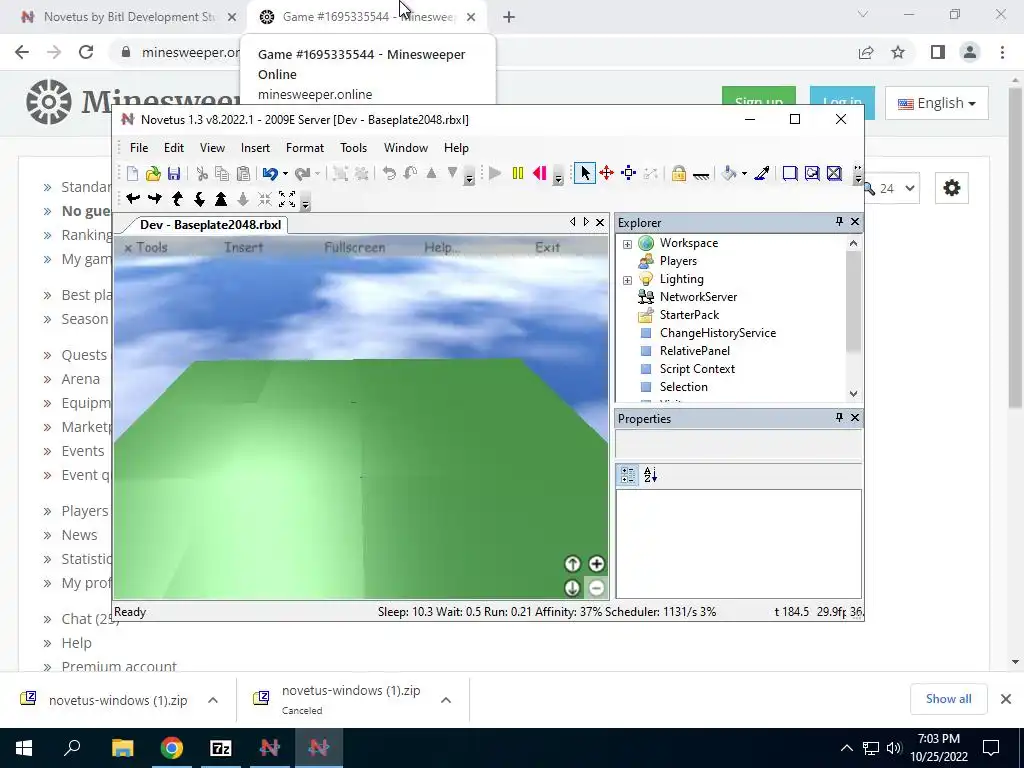
Task: Click the grey Redo arrow
Action: coord(302,174)
